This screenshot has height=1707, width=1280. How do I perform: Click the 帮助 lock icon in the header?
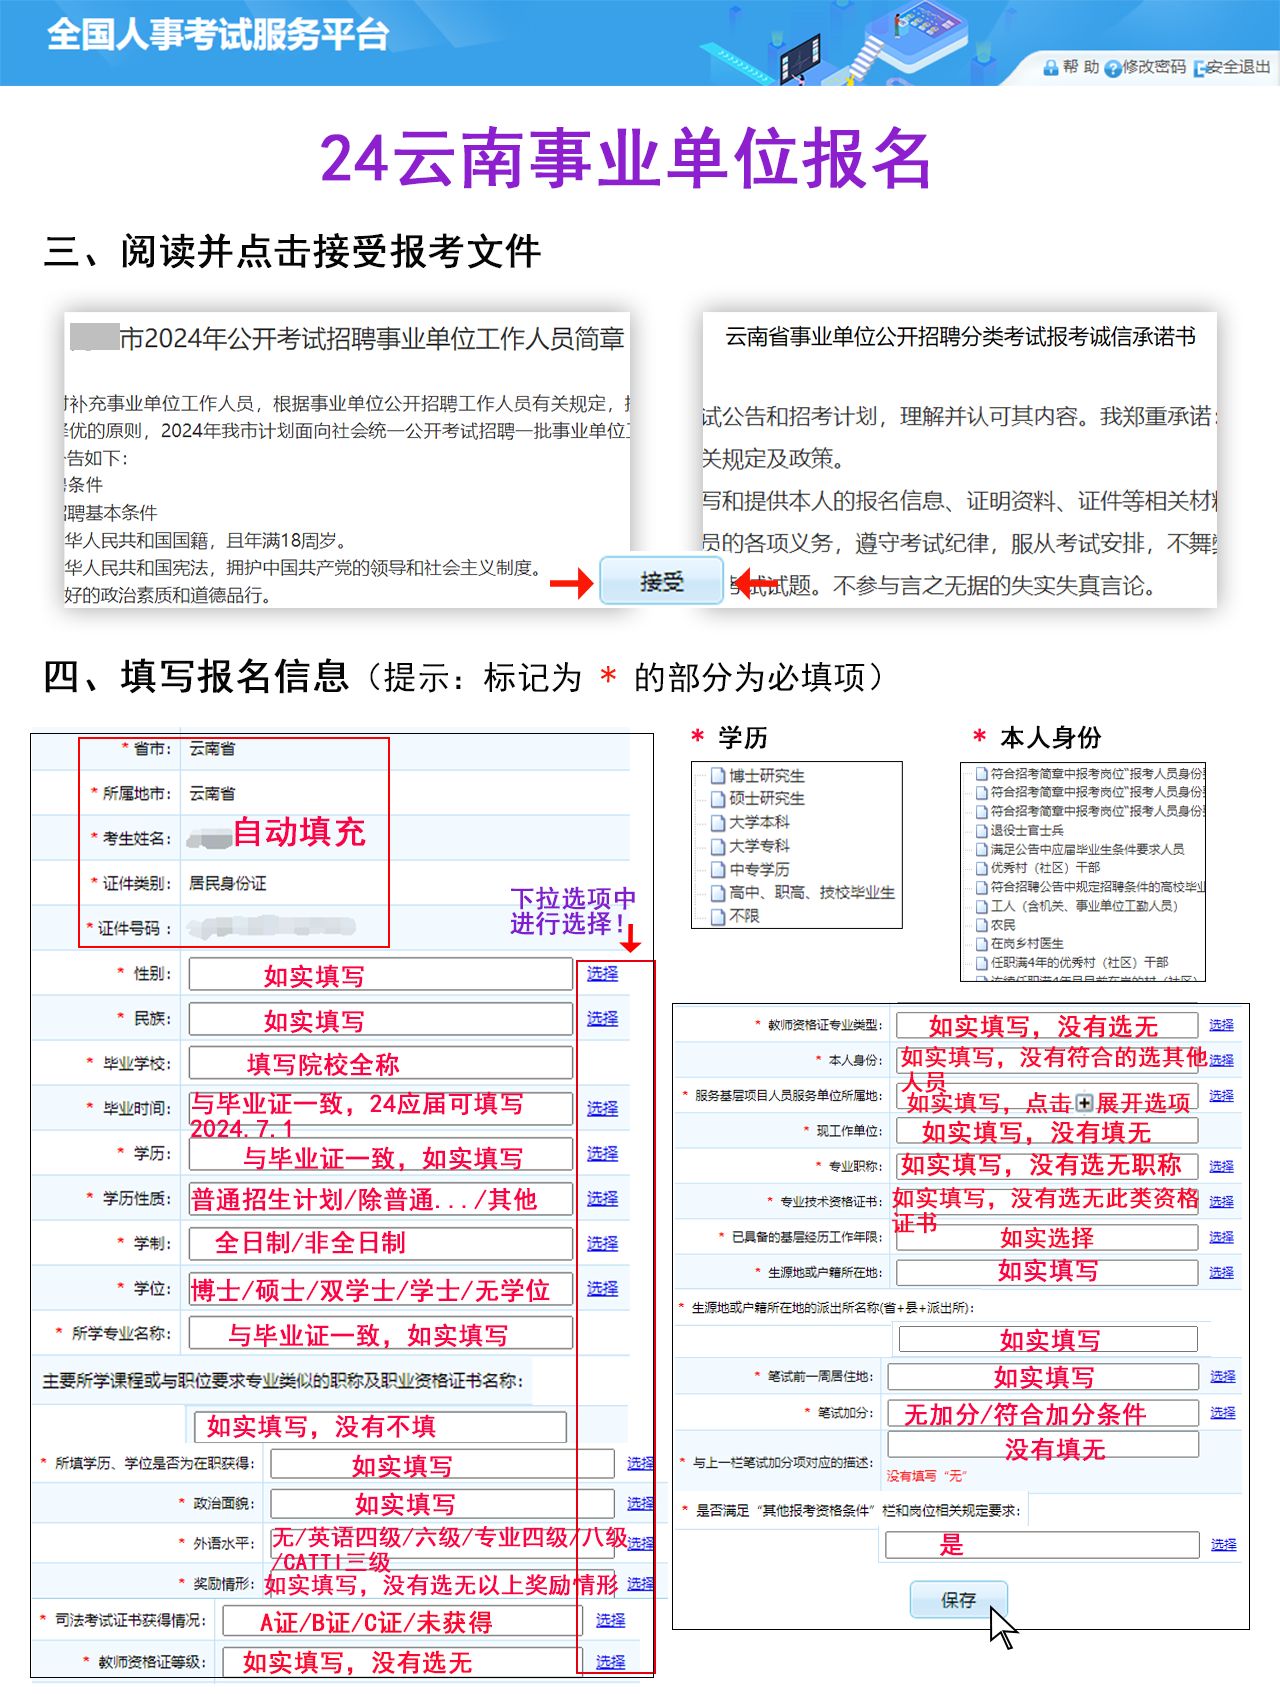coord(1050,68)
